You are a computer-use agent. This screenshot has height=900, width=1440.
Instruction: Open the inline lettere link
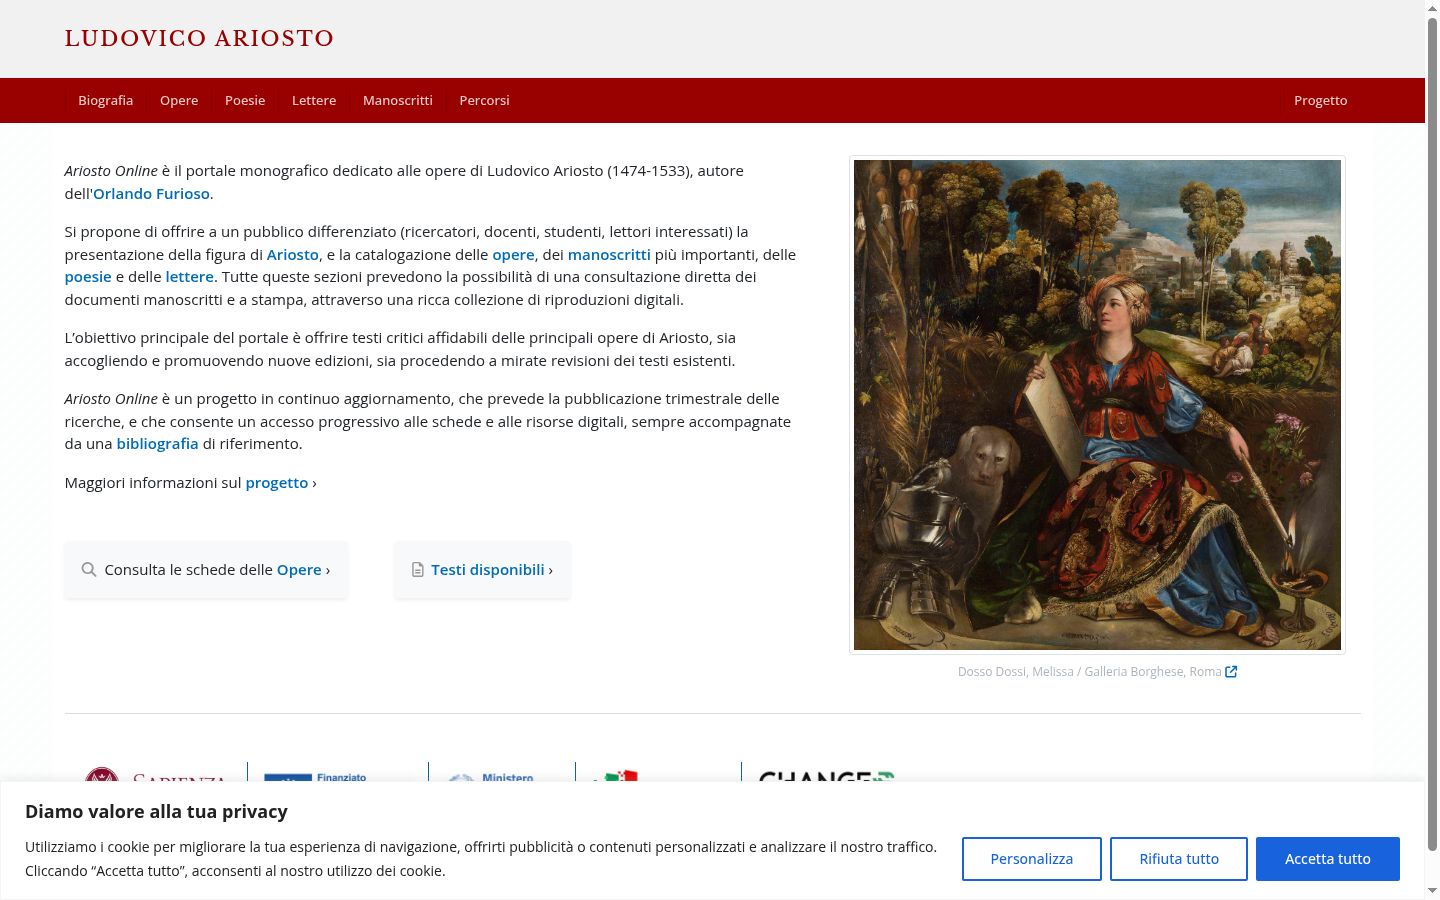(190, 277)
